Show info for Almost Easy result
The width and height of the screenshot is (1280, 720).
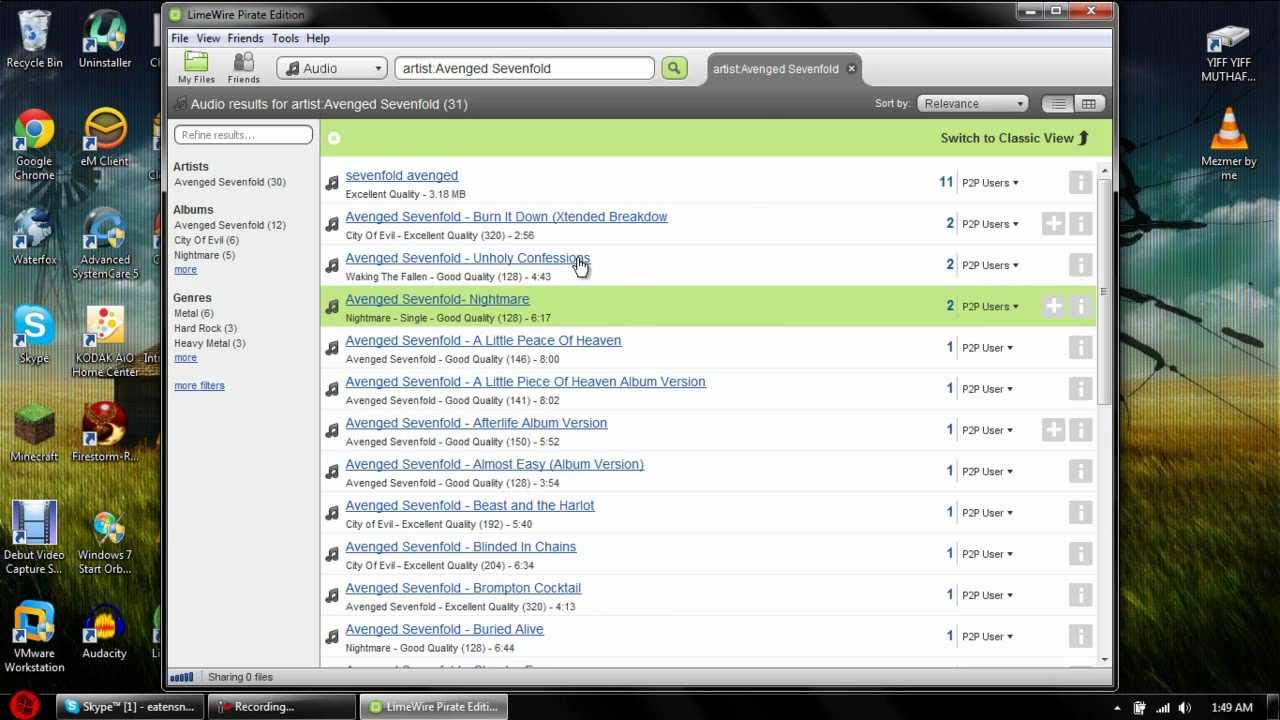click(x=1080, y=471)
